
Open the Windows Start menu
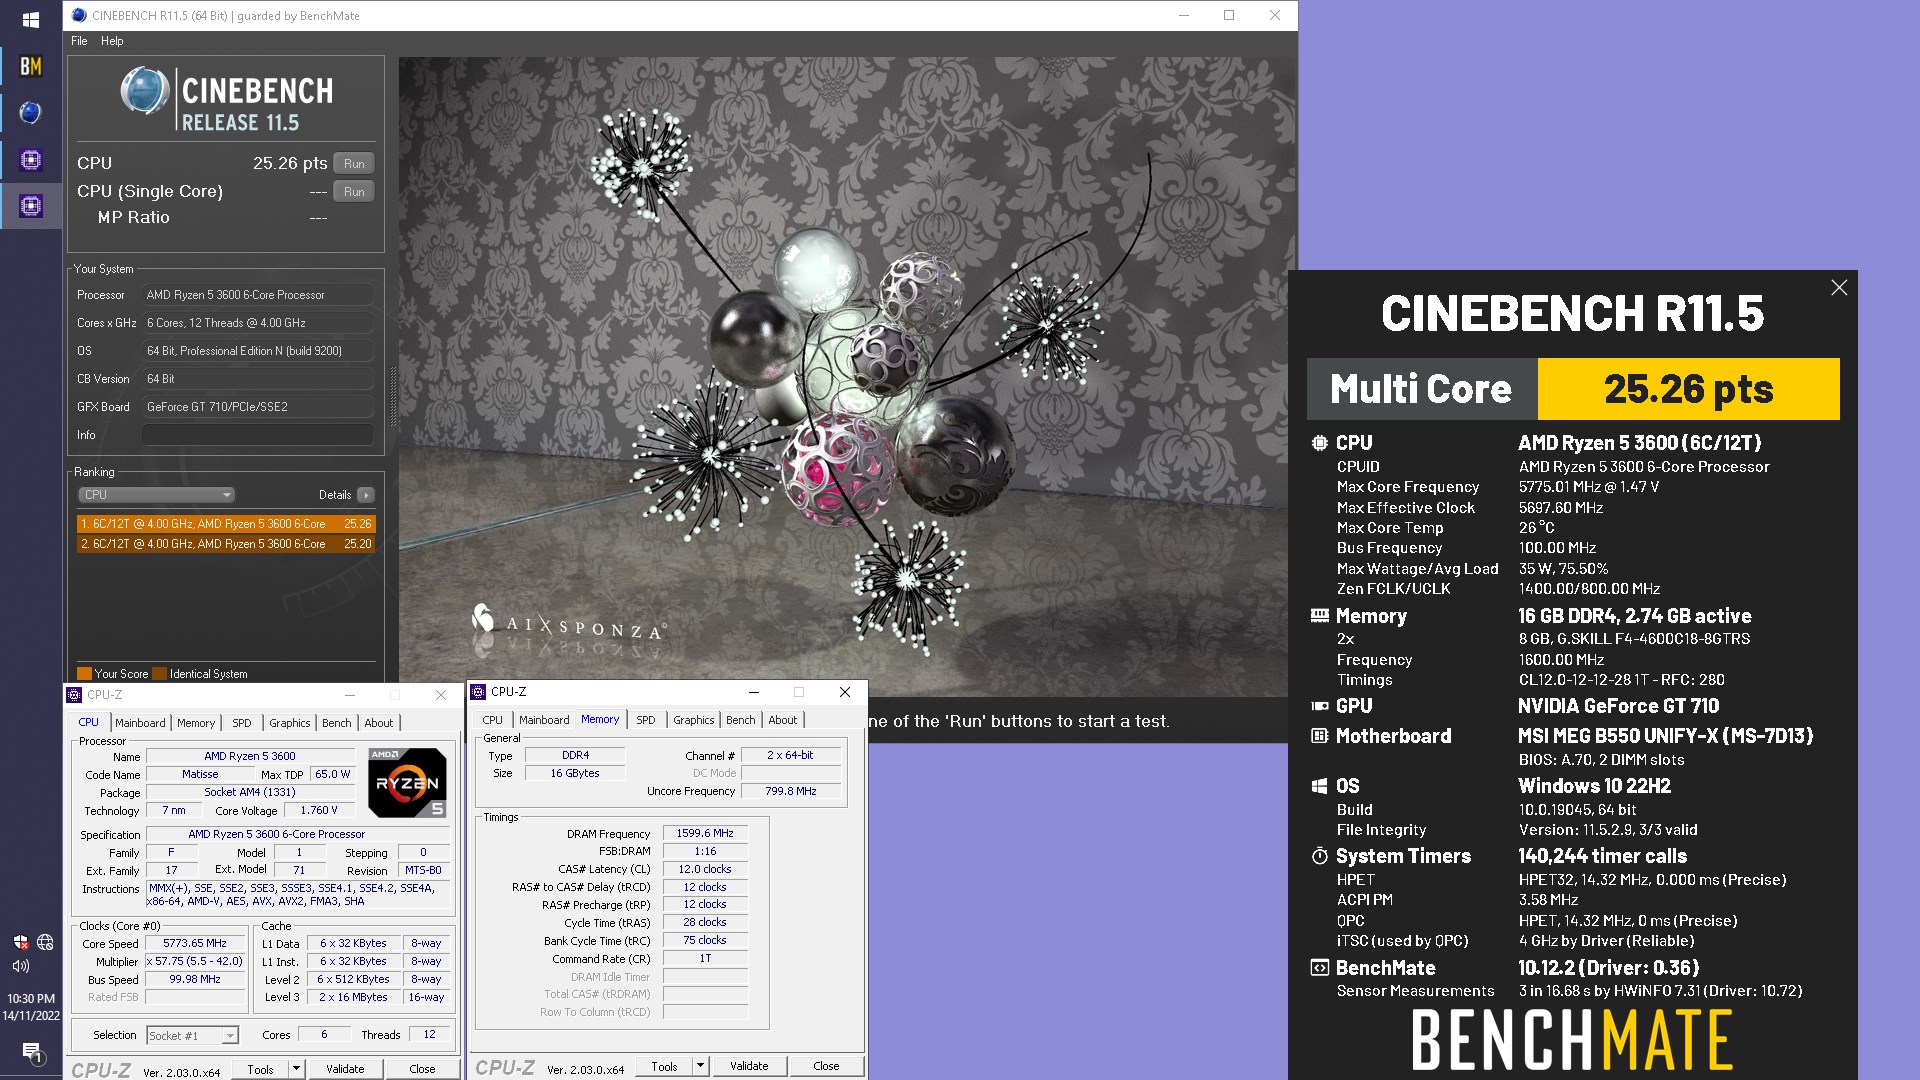click(x=30, y=19)
